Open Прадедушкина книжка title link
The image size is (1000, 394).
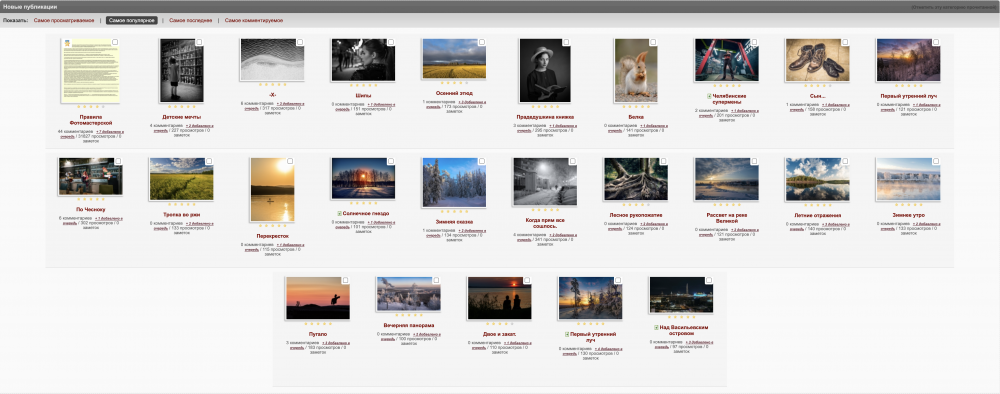click(545, 117)
